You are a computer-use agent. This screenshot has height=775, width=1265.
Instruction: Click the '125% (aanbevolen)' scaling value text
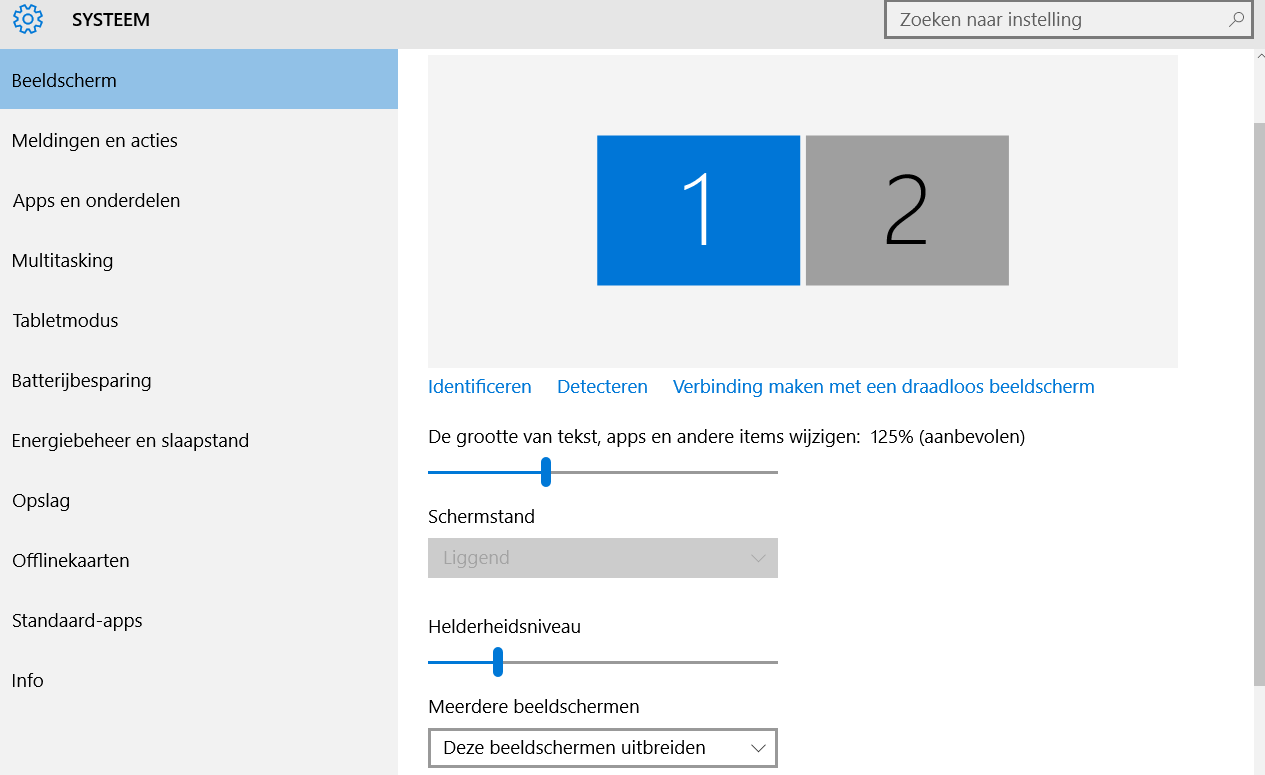tap(947, 436)
